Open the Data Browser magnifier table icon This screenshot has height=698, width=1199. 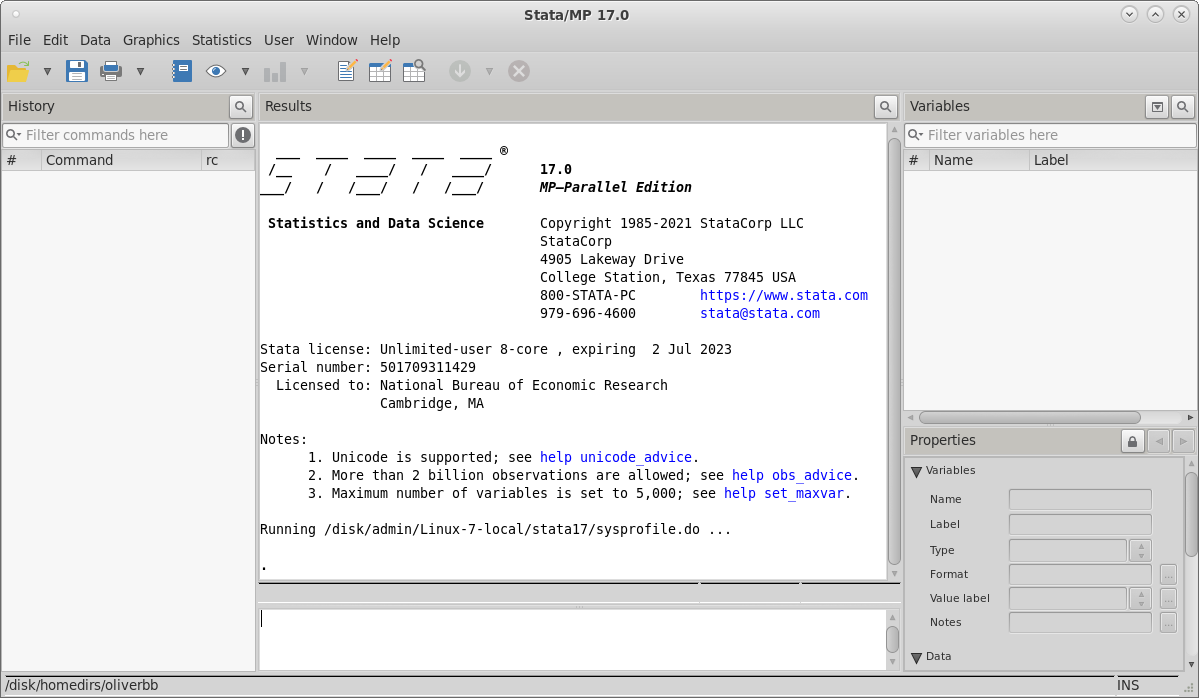tap(414, 71)
